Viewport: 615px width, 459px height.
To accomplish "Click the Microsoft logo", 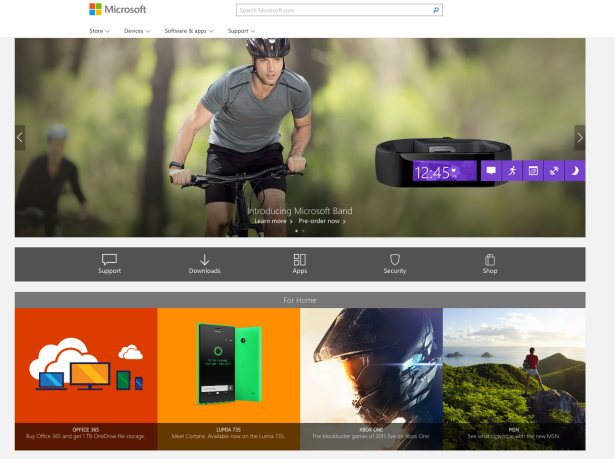I will [117, 10].
